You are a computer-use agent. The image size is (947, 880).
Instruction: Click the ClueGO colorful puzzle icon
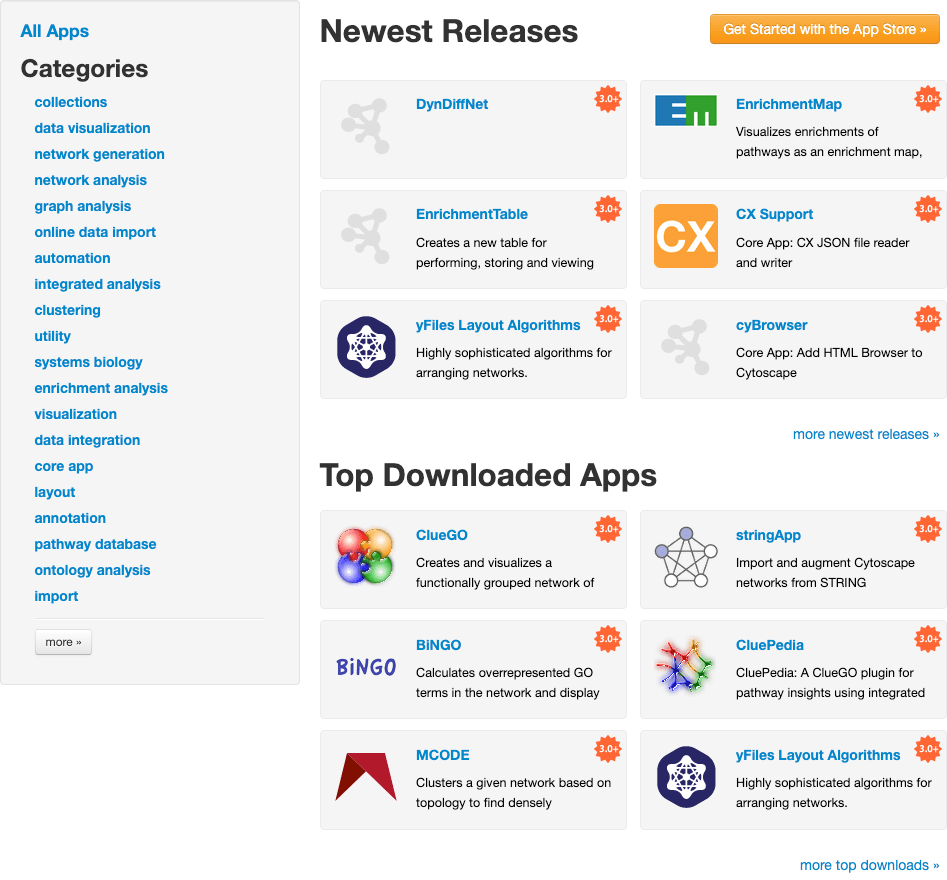point(366,556)
